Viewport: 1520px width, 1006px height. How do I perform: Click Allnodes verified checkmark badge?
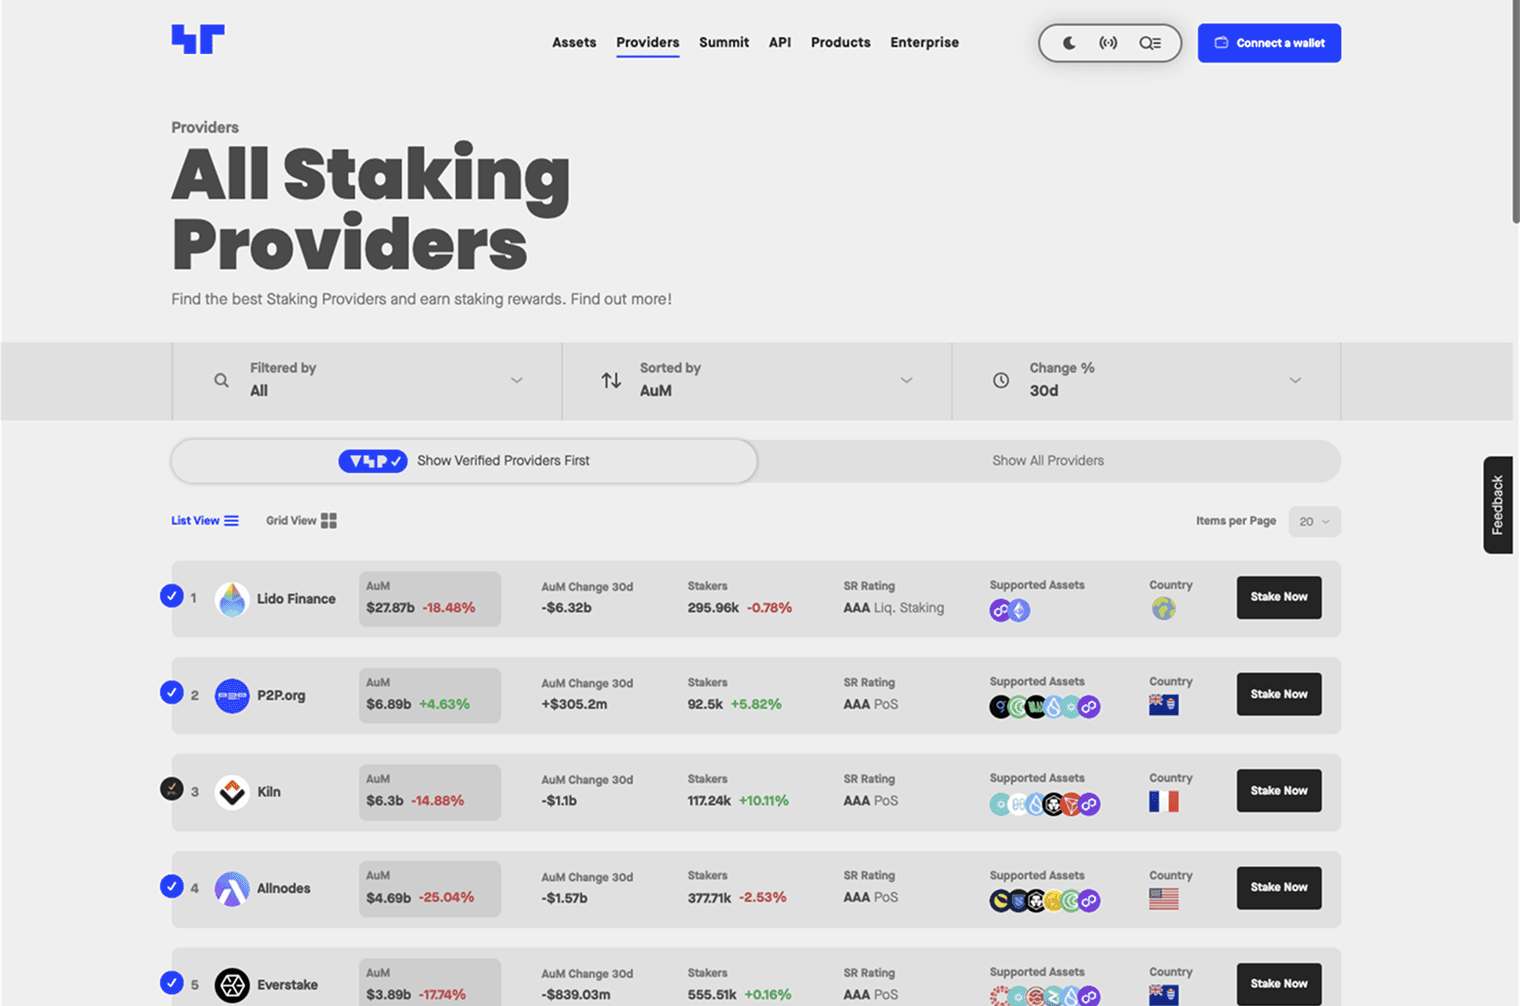172,886
